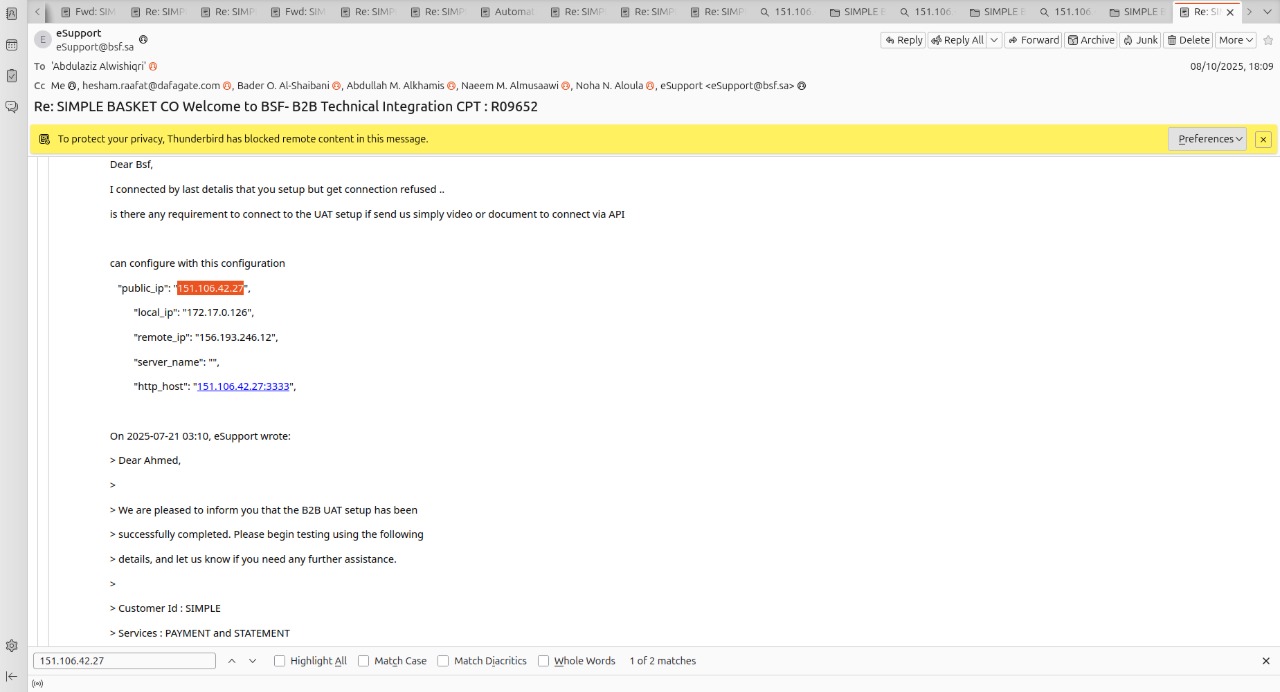Click Noha N. Aloula in Cc
This screenshot has width=1280, height=692.
tap(608, 86)
